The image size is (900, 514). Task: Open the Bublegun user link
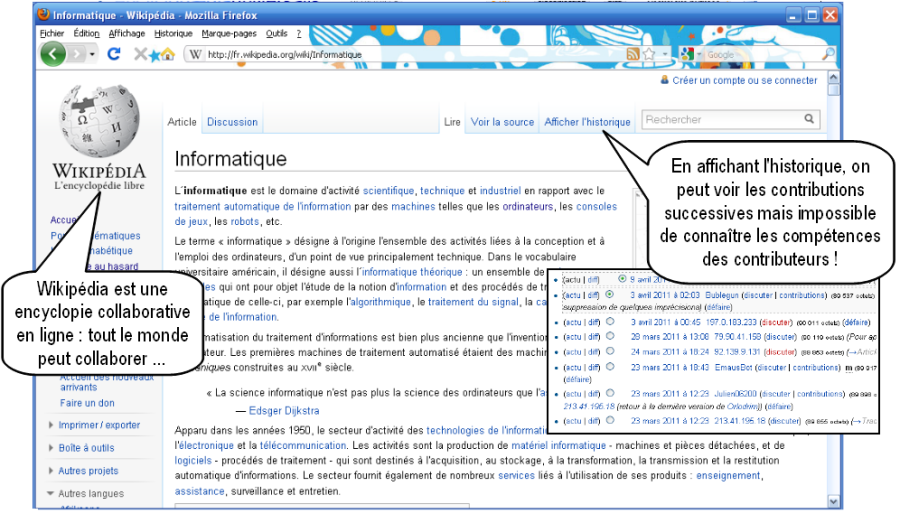pyautogui.click(x=721, y=295)
